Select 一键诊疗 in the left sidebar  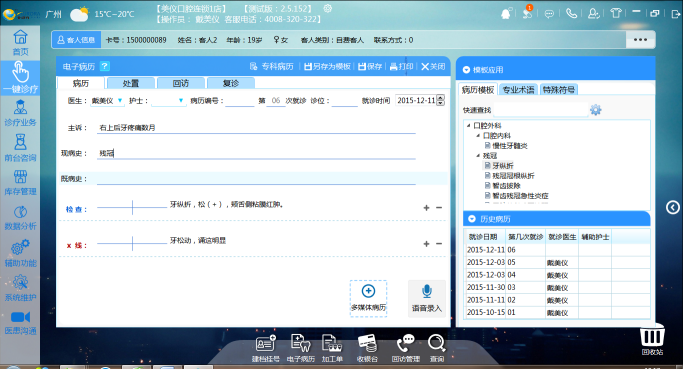tap(20, 78)
